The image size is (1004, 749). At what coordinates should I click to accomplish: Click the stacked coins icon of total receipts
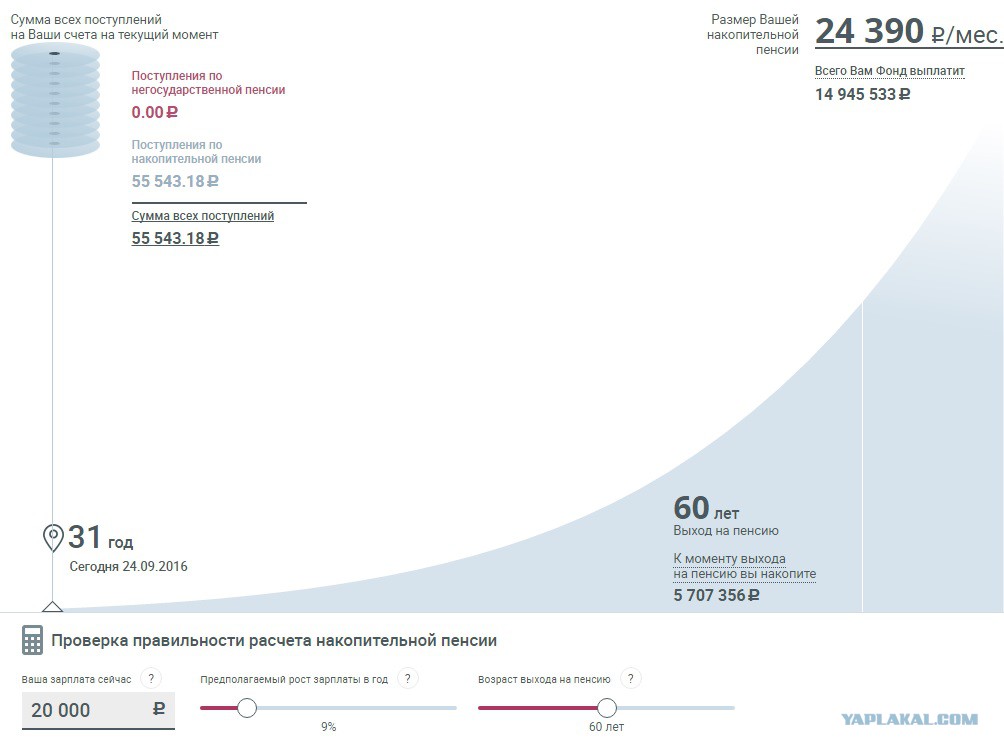(x=55, y=101)
